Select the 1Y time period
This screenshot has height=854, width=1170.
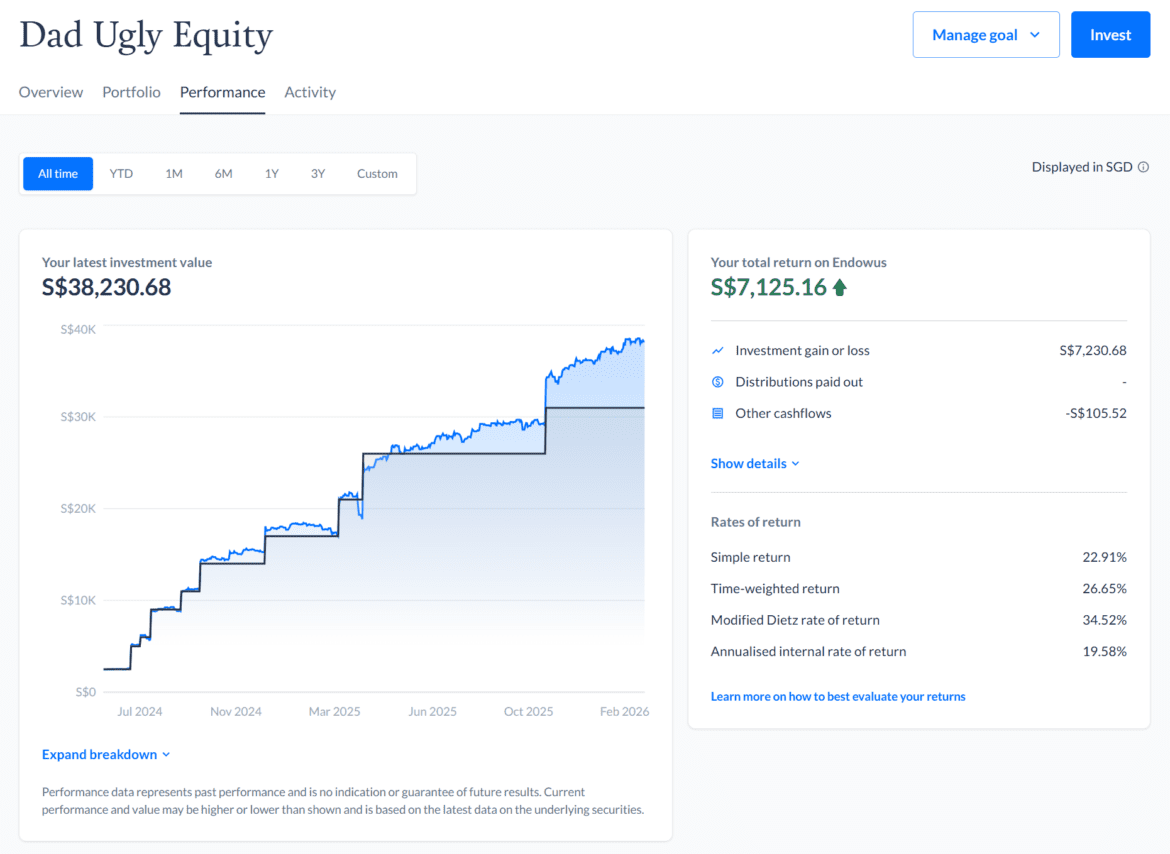click(x=271, y=173)
